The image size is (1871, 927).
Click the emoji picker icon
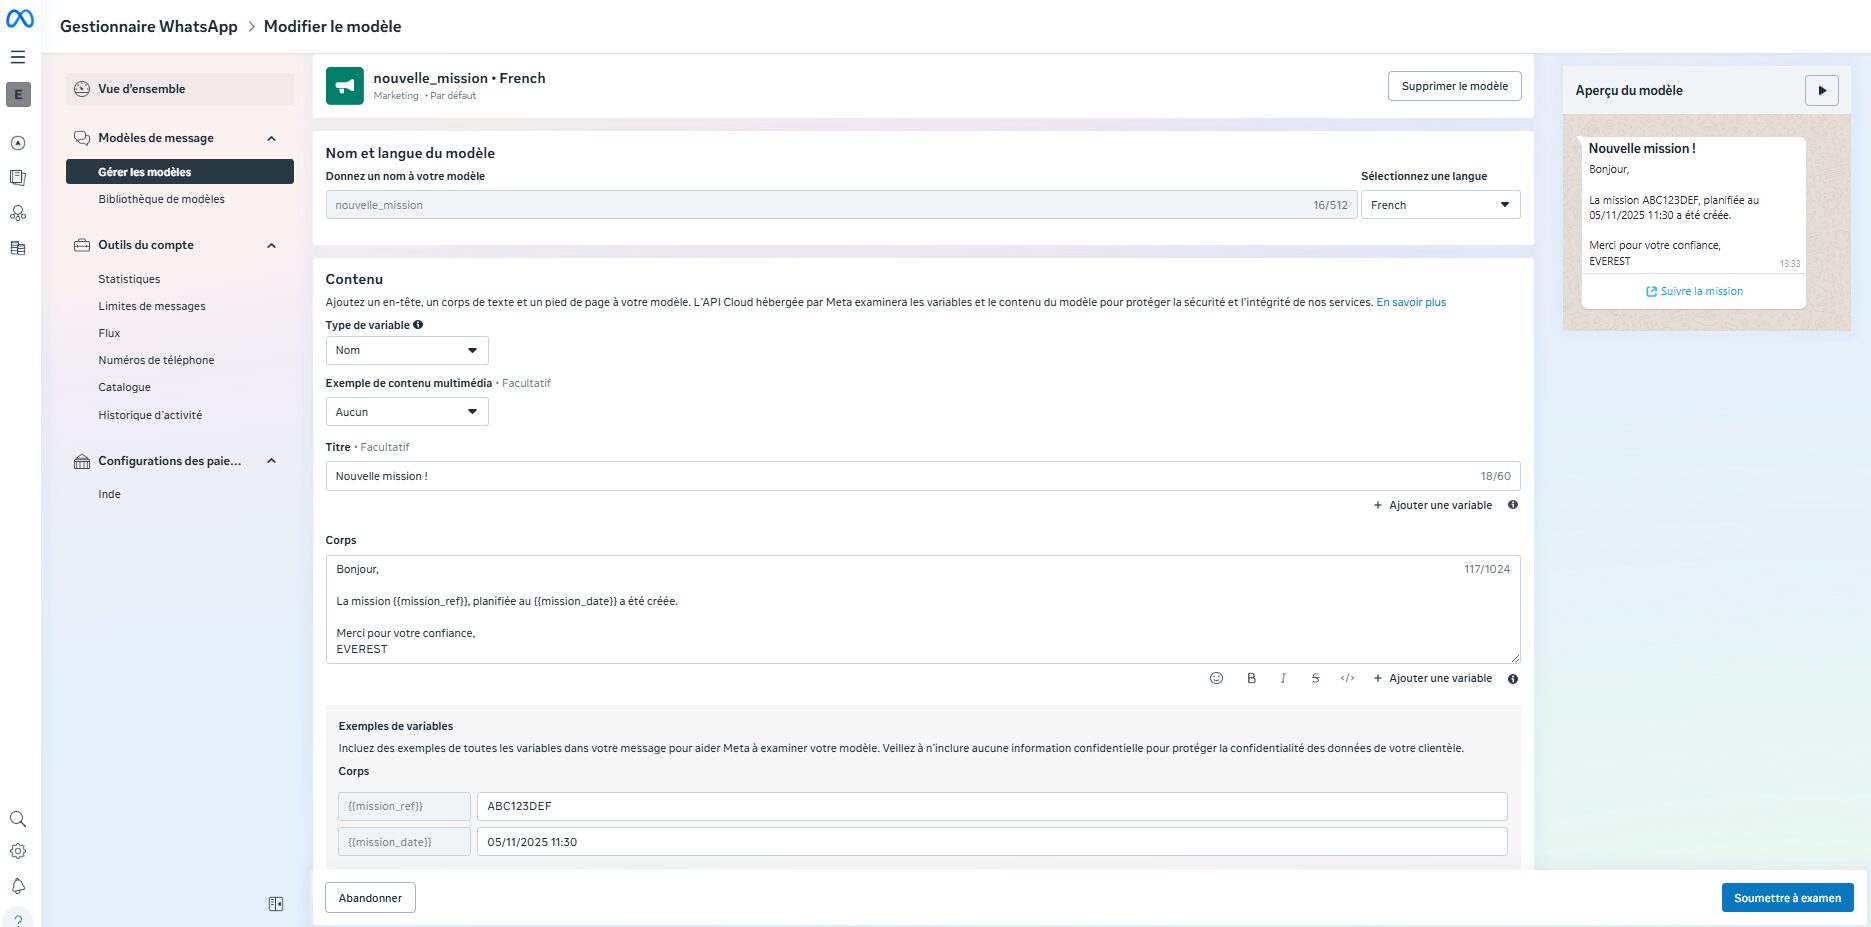click(x=1216, y=678)
